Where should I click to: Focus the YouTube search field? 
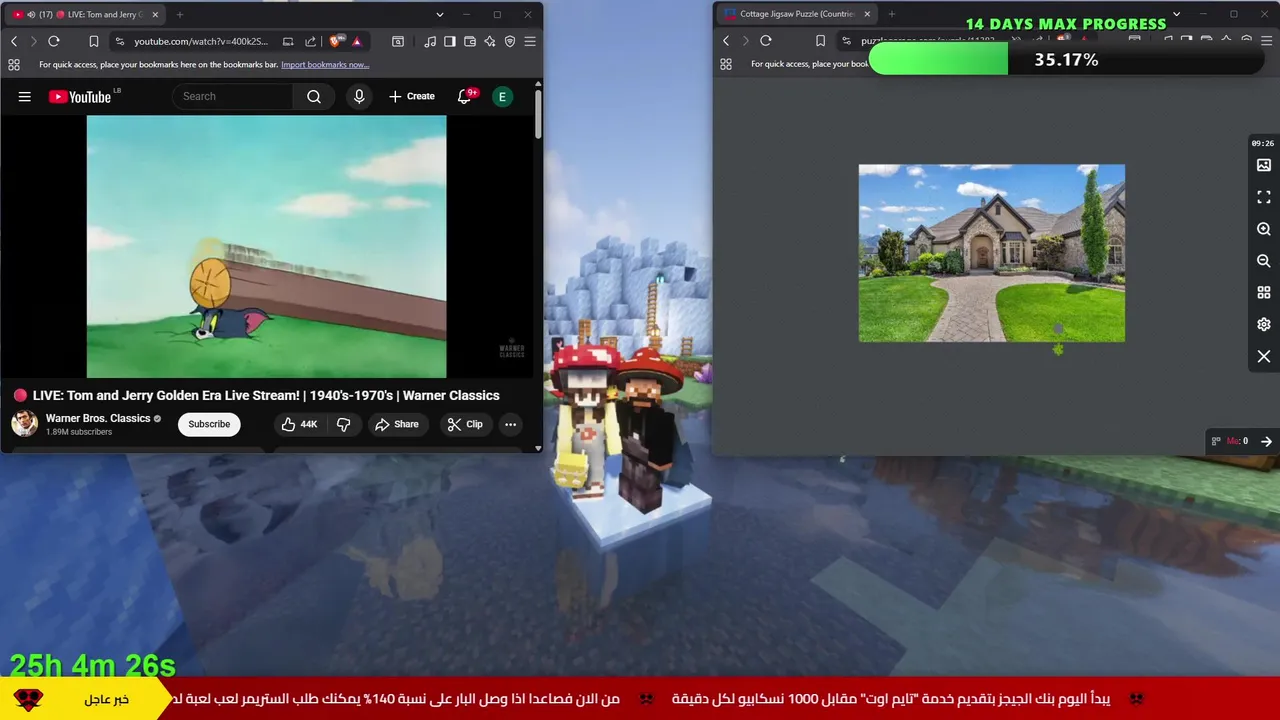234,96
